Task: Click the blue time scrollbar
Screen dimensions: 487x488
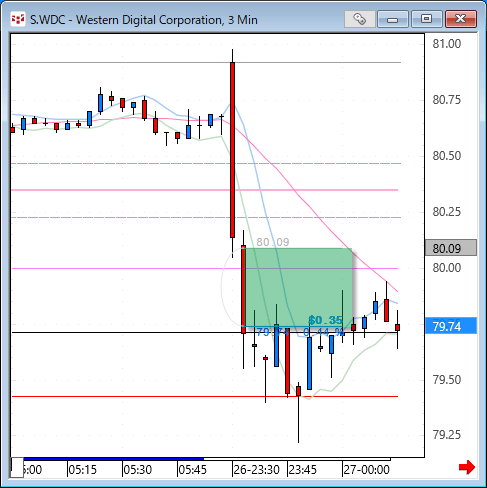Action: 114,459
